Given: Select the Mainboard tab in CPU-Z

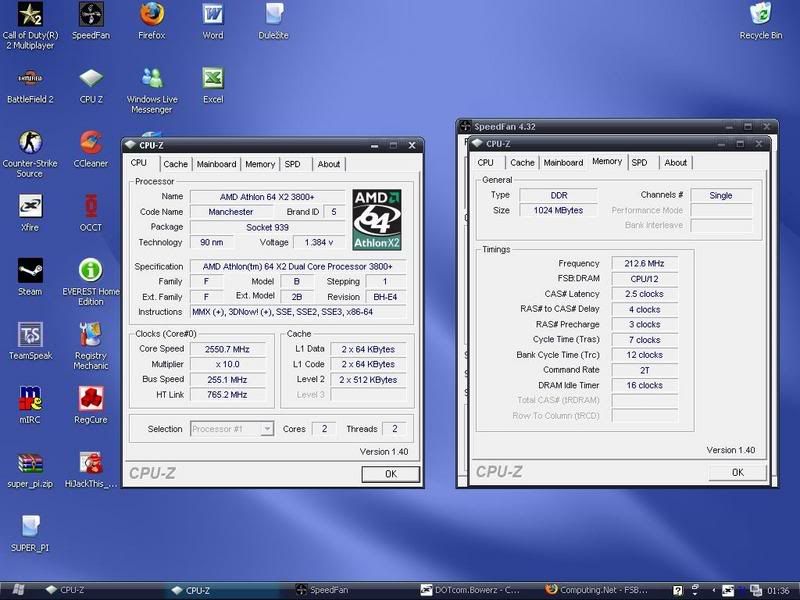Looking at the screenshot, I should tap(216, 164).
